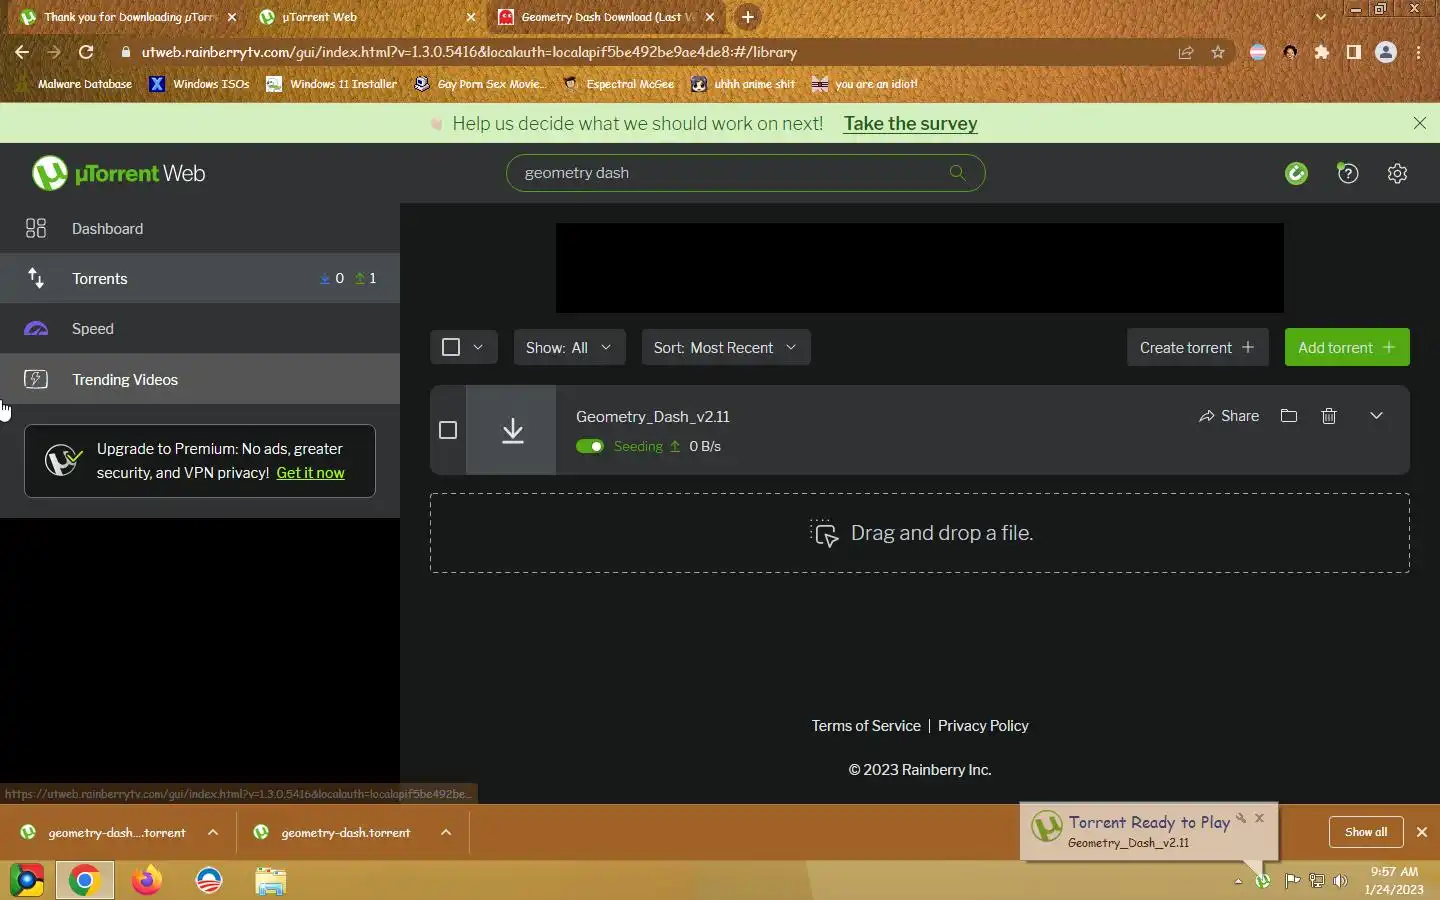Reload the page with browser refresh icon

coord(86,52)
